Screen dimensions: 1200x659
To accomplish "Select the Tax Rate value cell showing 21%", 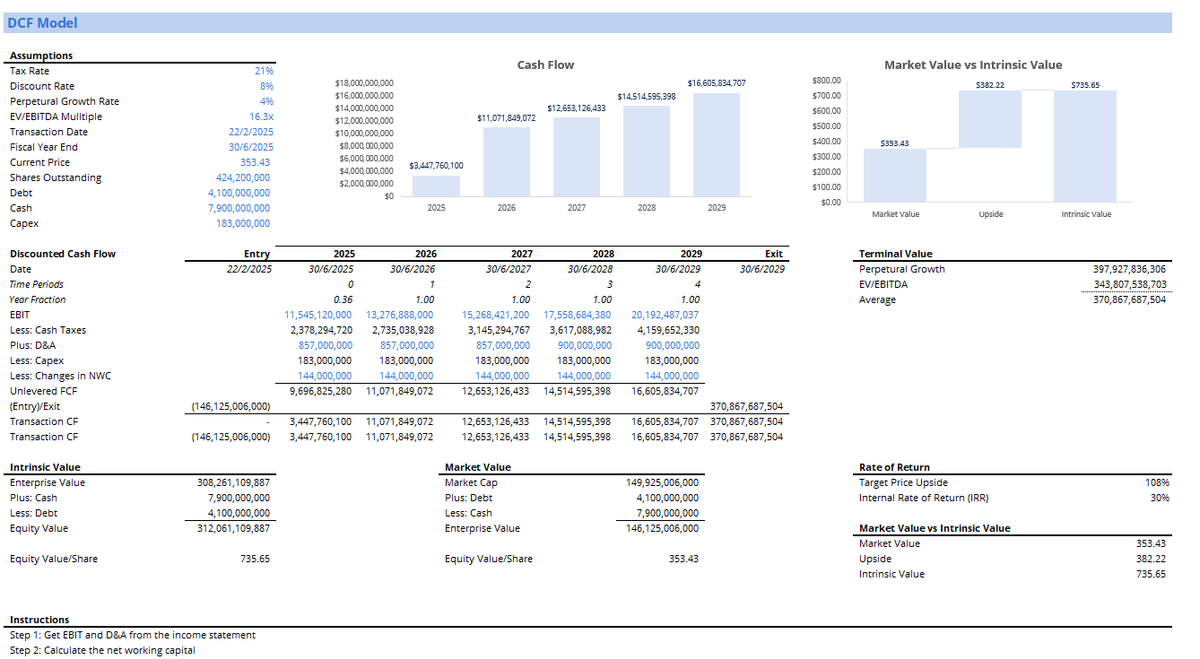I will click(x=262, y=70).
